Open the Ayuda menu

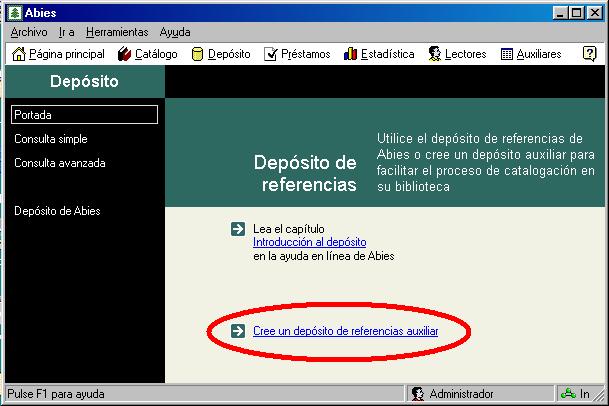click(x=175, y=32)
